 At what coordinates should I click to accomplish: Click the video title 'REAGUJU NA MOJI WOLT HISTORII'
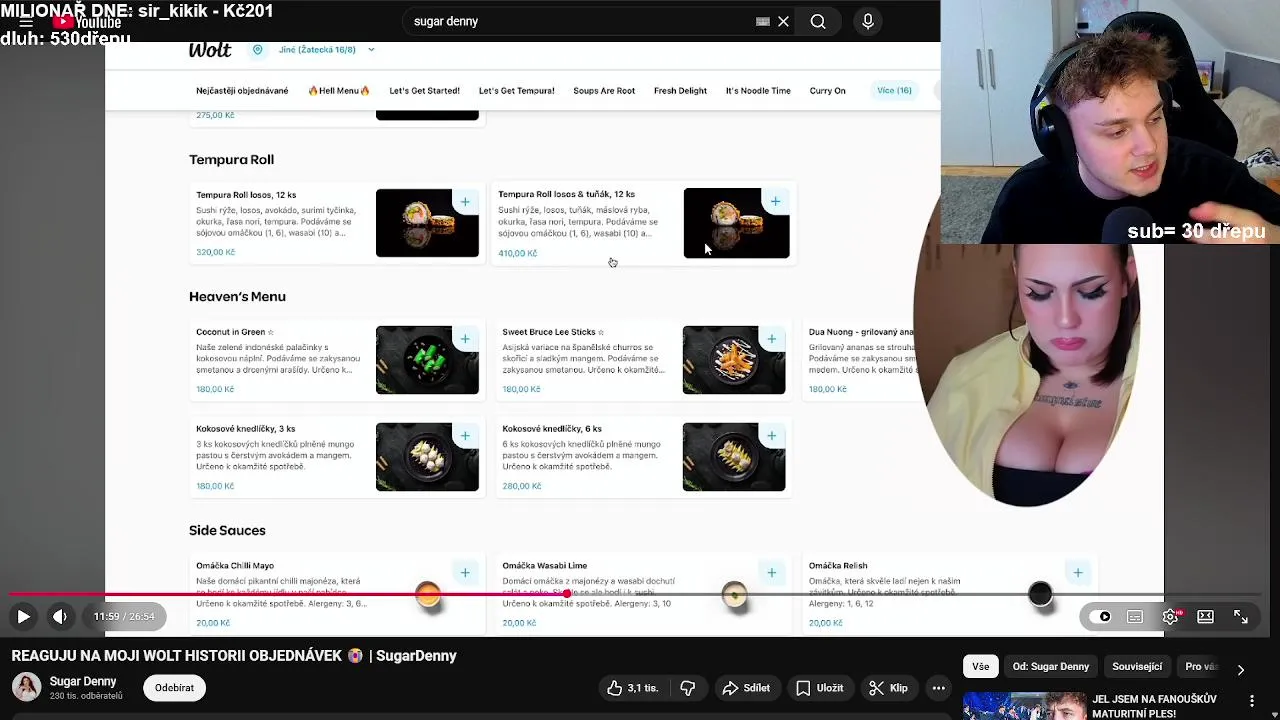point(234,656)
